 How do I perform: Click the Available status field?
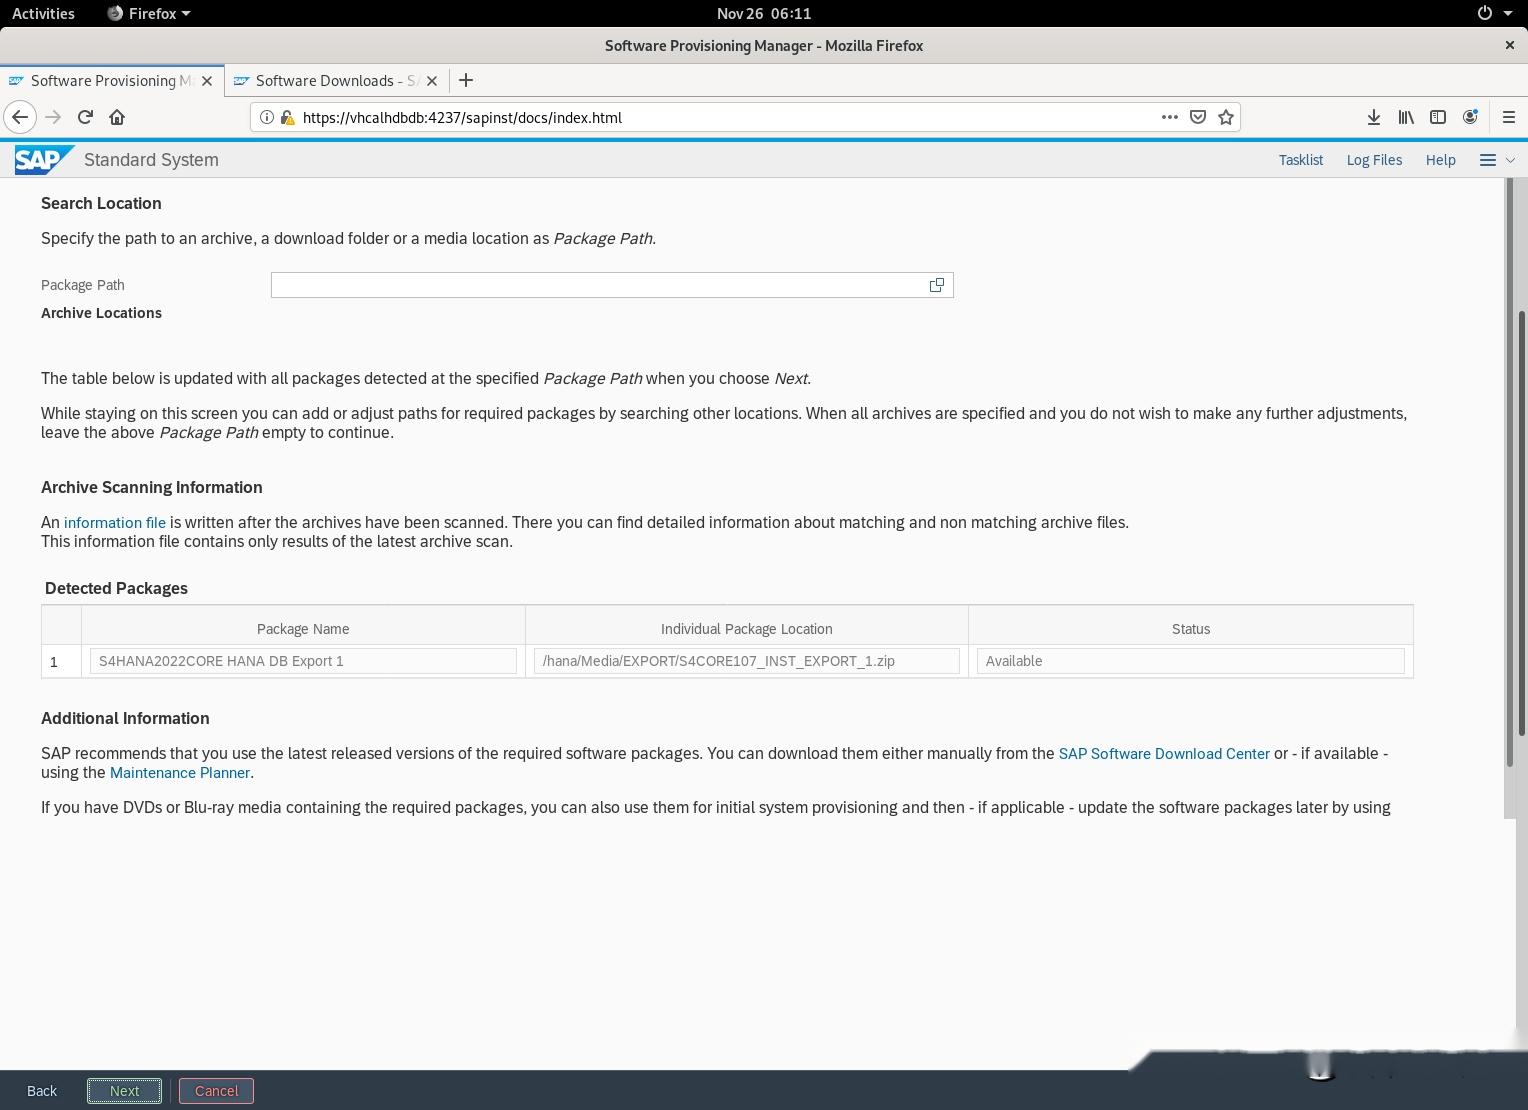click(1191, 661)
